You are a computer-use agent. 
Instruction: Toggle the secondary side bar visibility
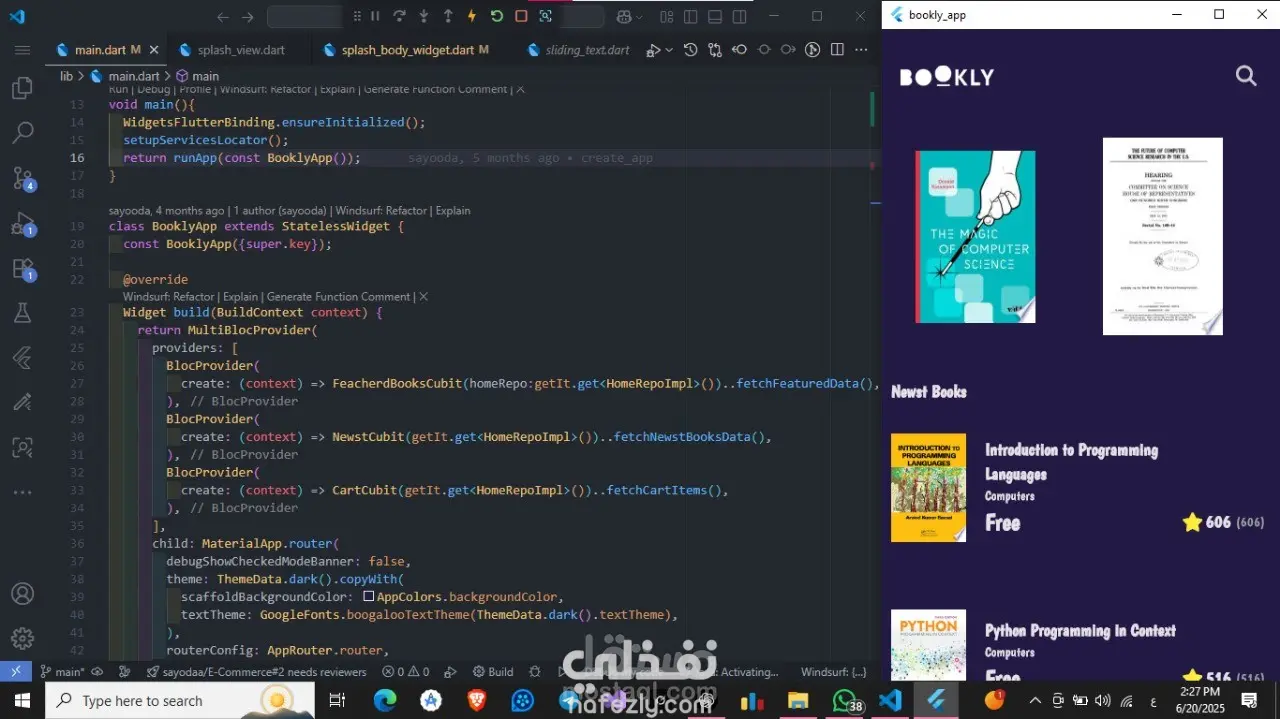[x=739, y=17]
